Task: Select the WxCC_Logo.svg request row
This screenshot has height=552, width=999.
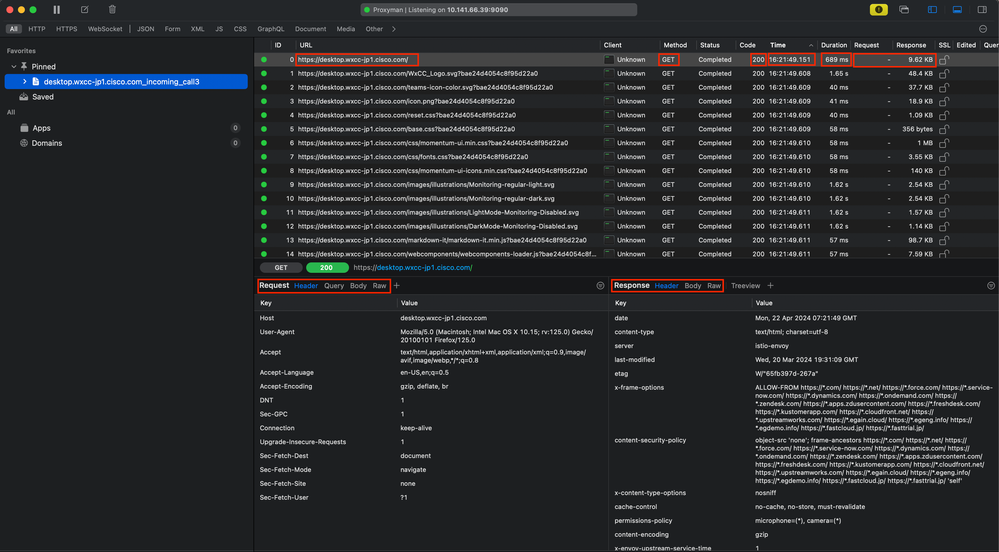Action: 626,73
